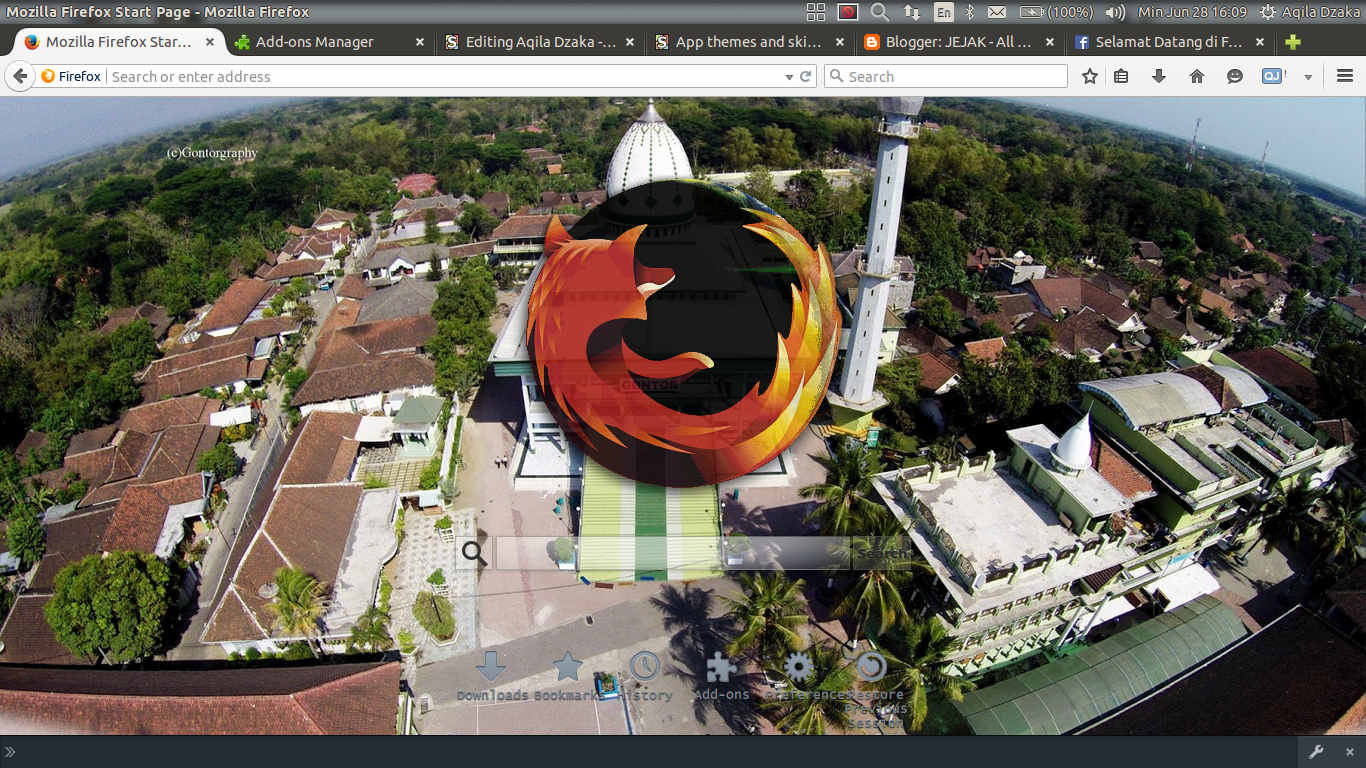The image size is (1366, 768).
Task: Open the clock Min Jun 28 16:09
Action: coord(1193,12)
